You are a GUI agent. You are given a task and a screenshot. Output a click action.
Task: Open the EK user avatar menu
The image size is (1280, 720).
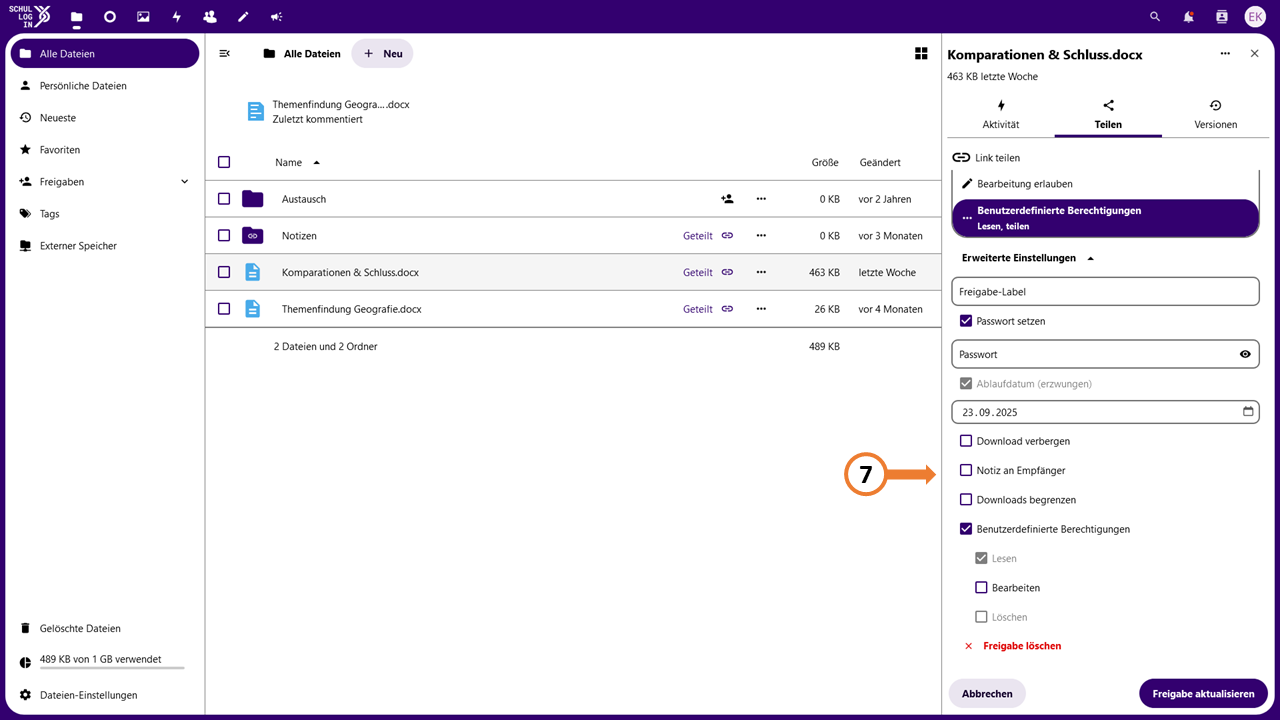coord(1255,17)
